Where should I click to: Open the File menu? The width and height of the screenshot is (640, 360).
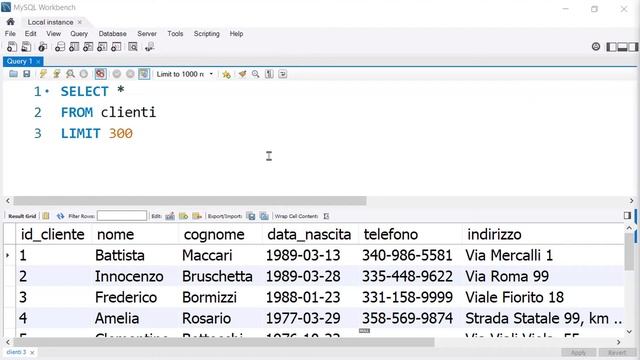click(x=10, y=33)
